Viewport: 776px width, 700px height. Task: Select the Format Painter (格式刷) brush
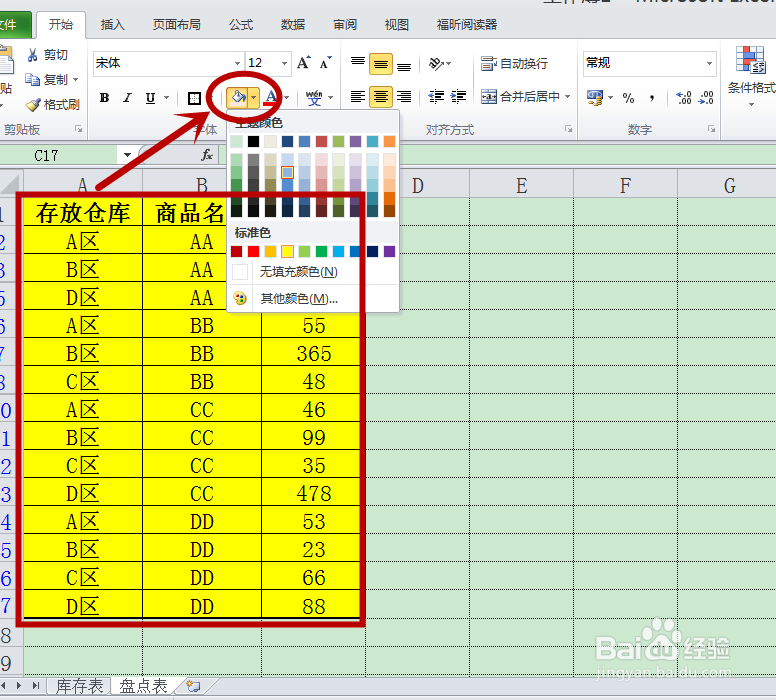coord(33,104)
